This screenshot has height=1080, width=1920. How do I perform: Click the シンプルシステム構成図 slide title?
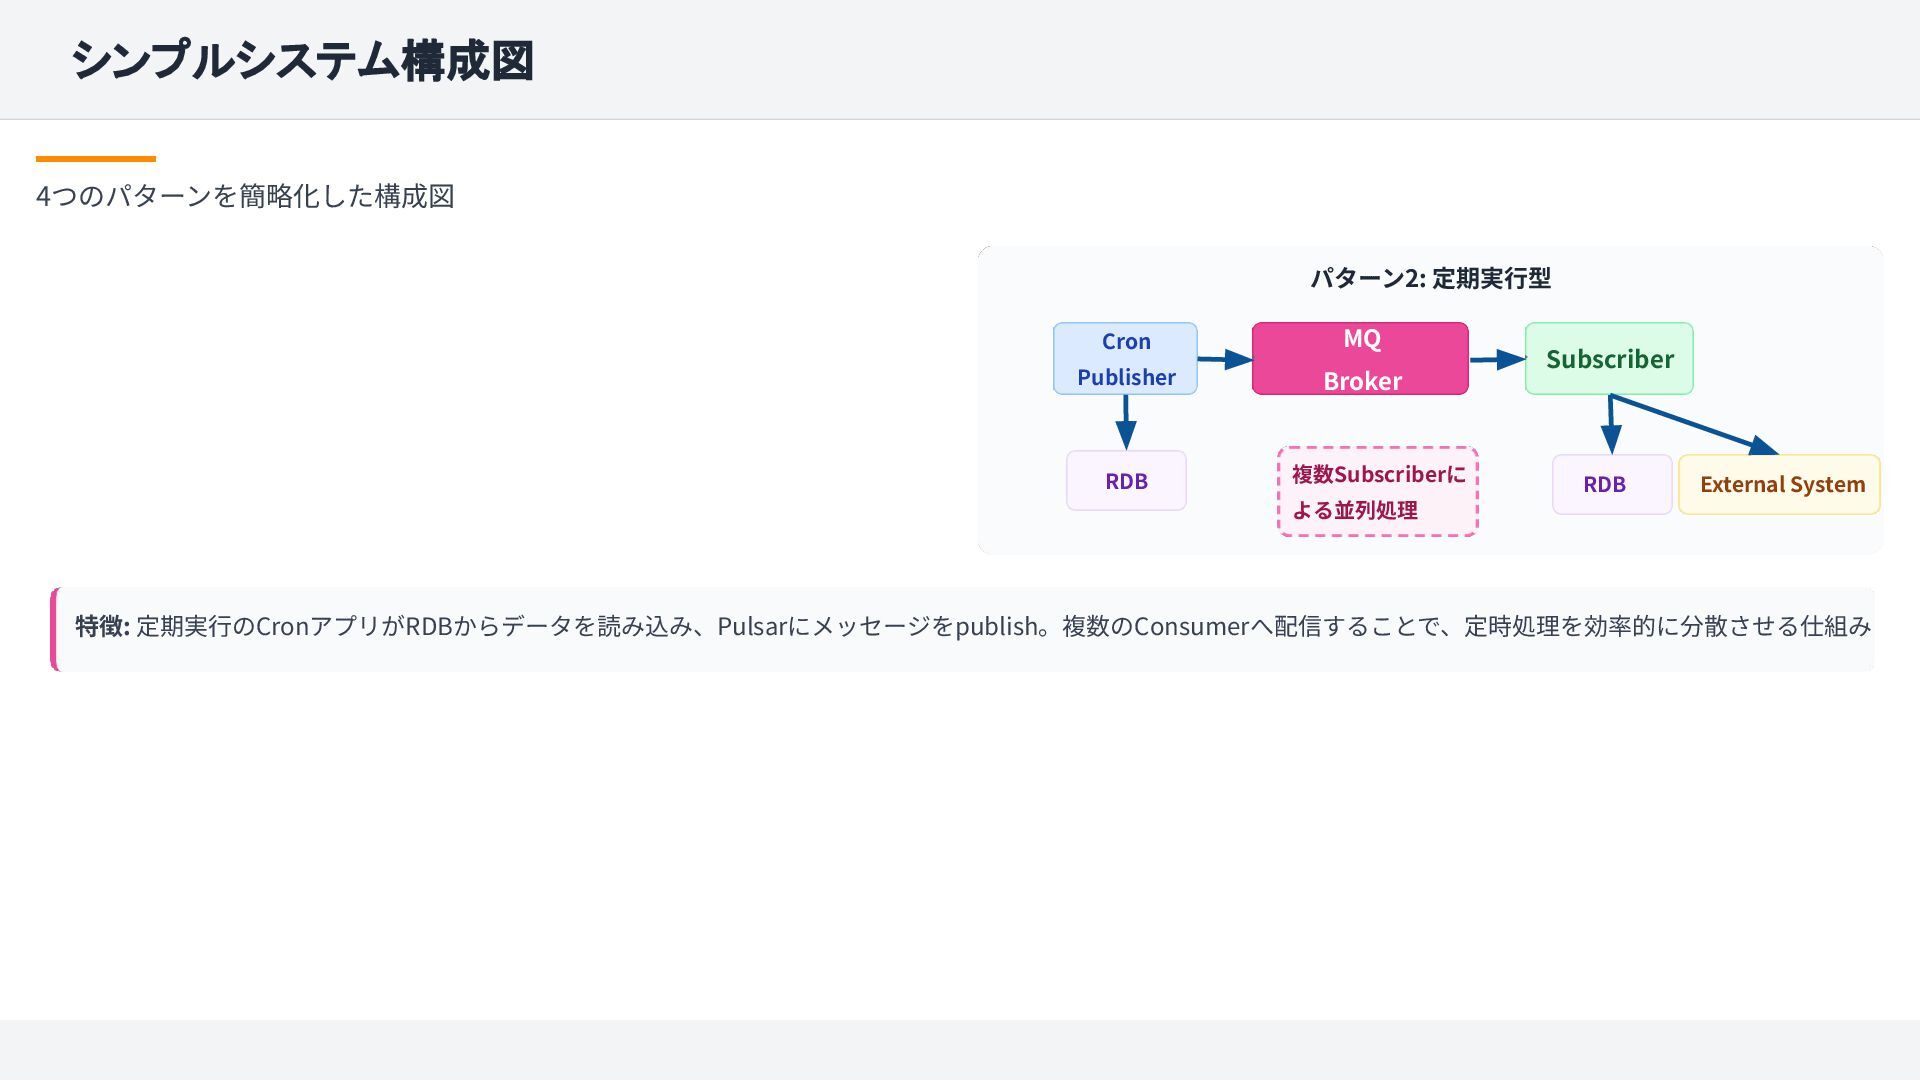302,60
